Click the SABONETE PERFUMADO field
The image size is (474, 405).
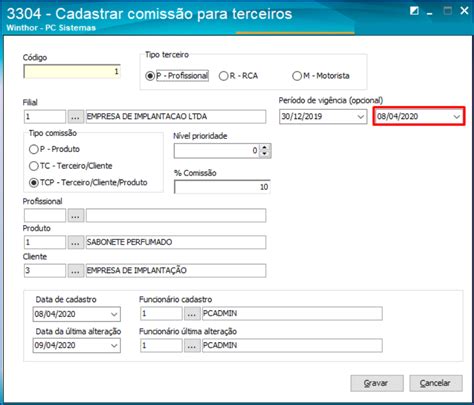click(x=176, y=242)
